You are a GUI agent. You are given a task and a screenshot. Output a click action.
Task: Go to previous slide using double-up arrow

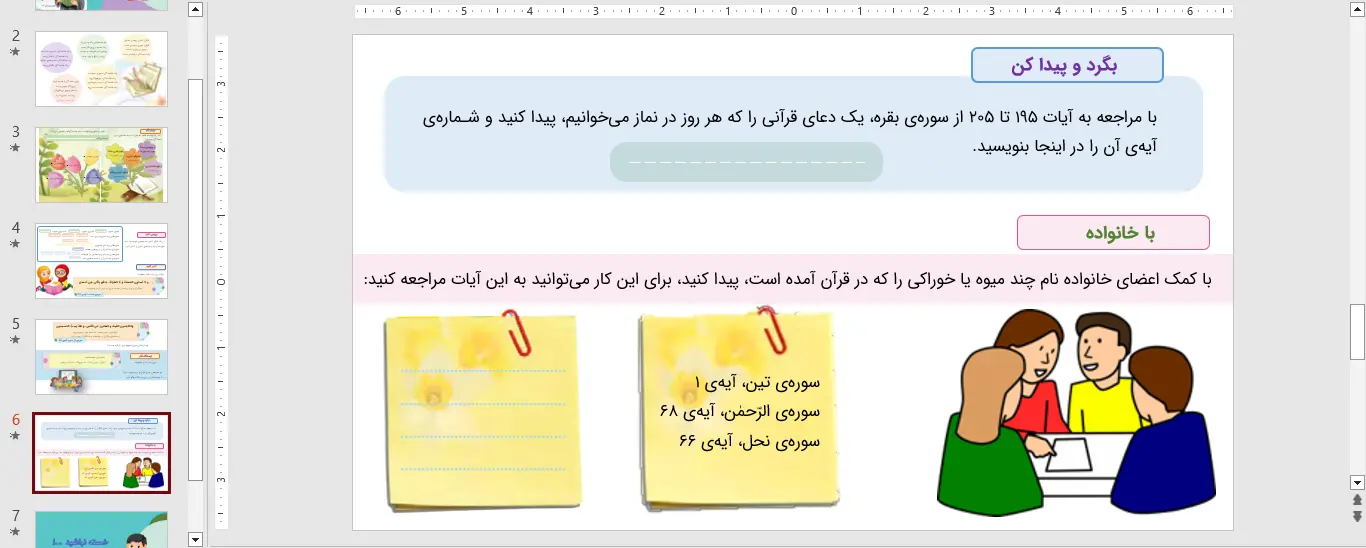coord(1357,499)
